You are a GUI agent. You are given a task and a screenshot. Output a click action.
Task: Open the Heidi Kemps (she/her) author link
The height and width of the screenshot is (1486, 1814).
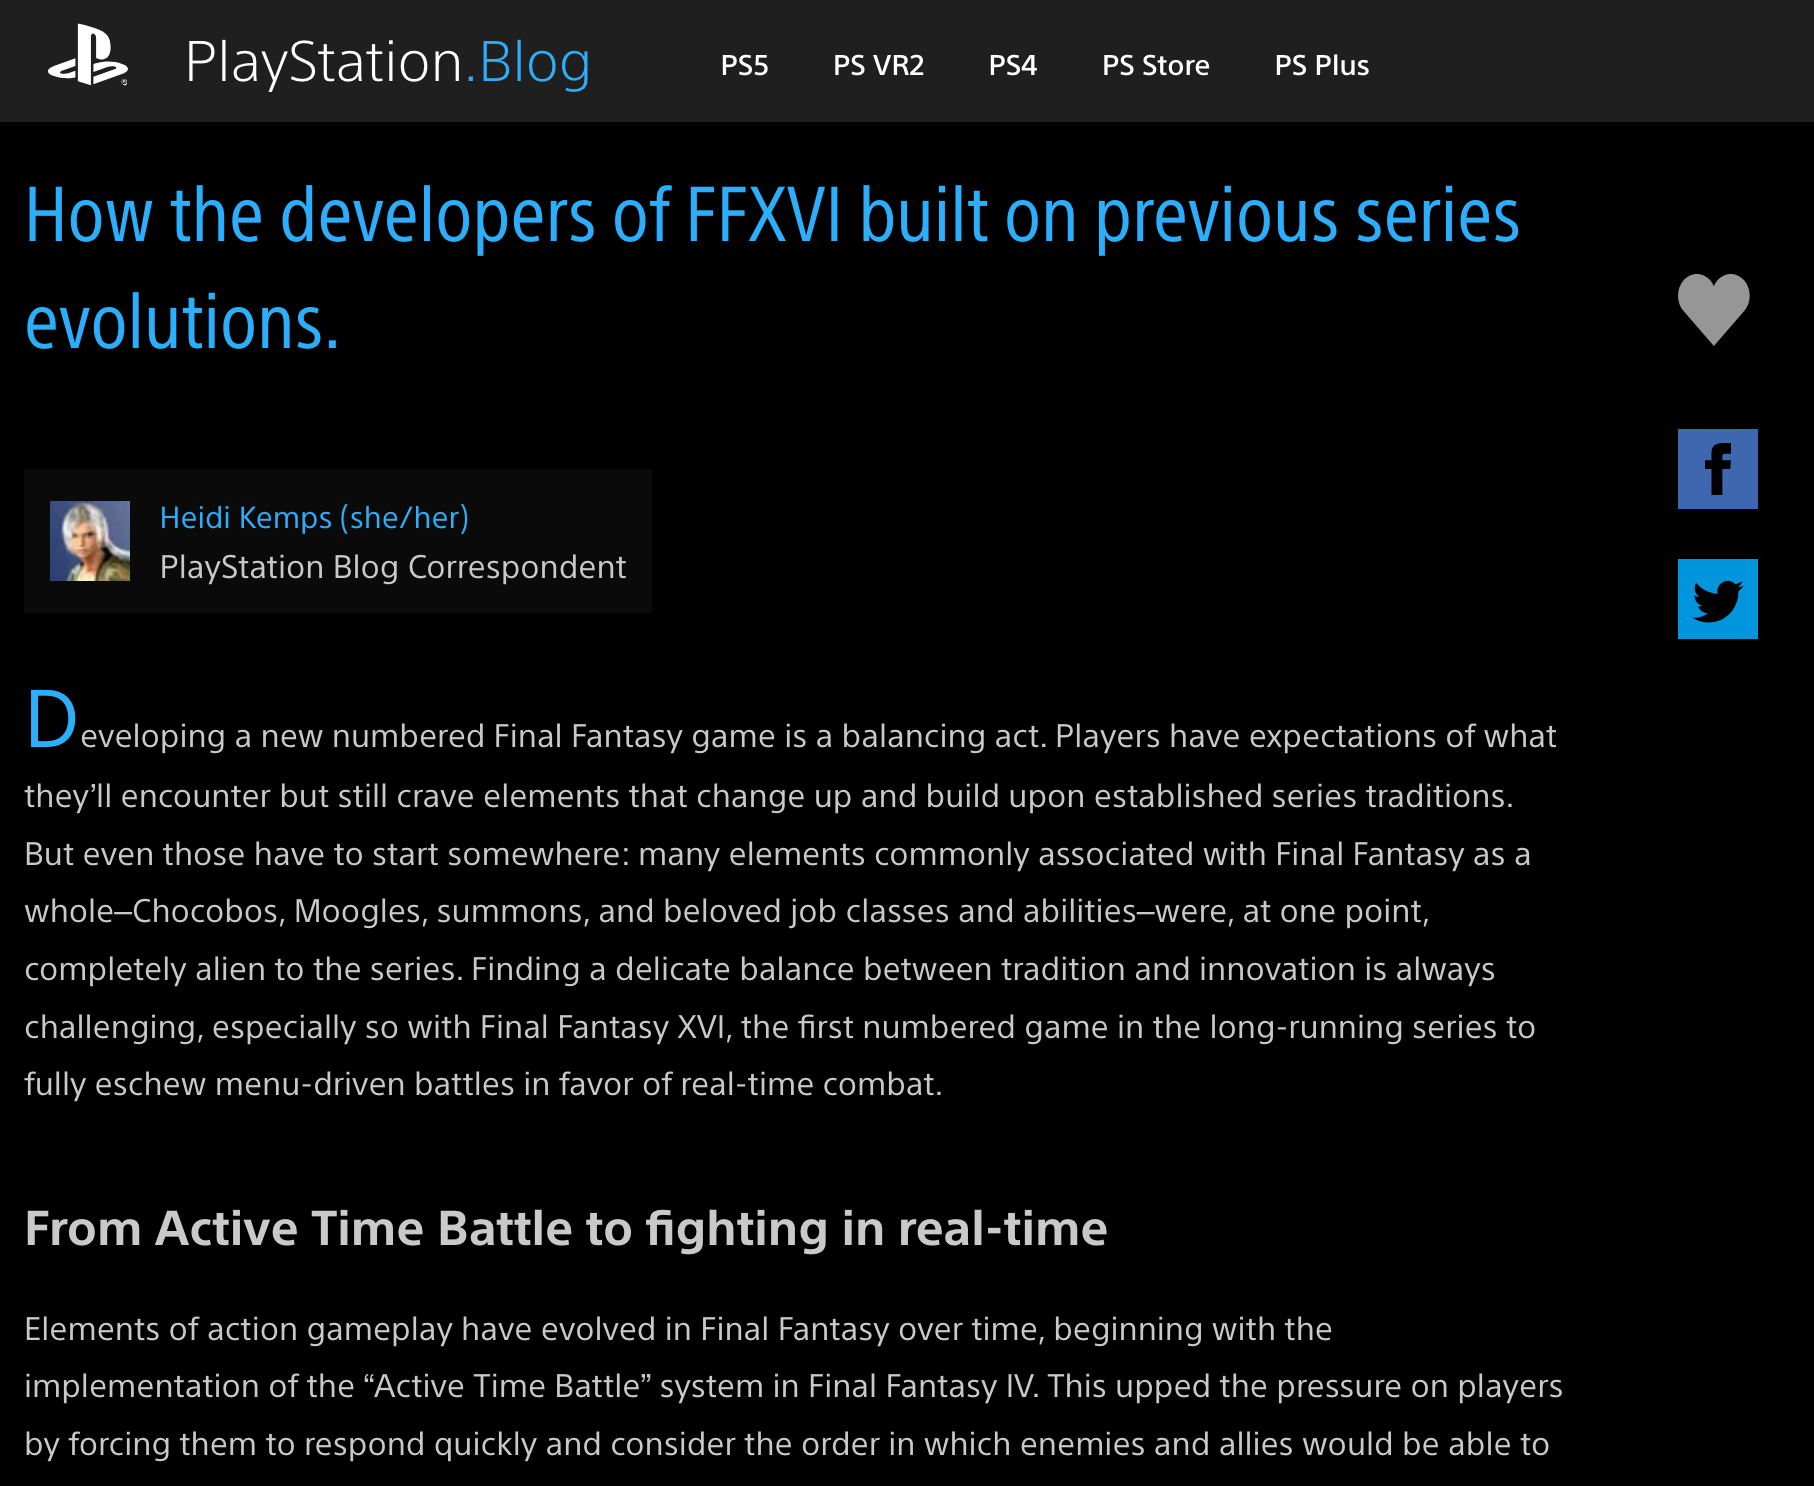pos(314,518)
